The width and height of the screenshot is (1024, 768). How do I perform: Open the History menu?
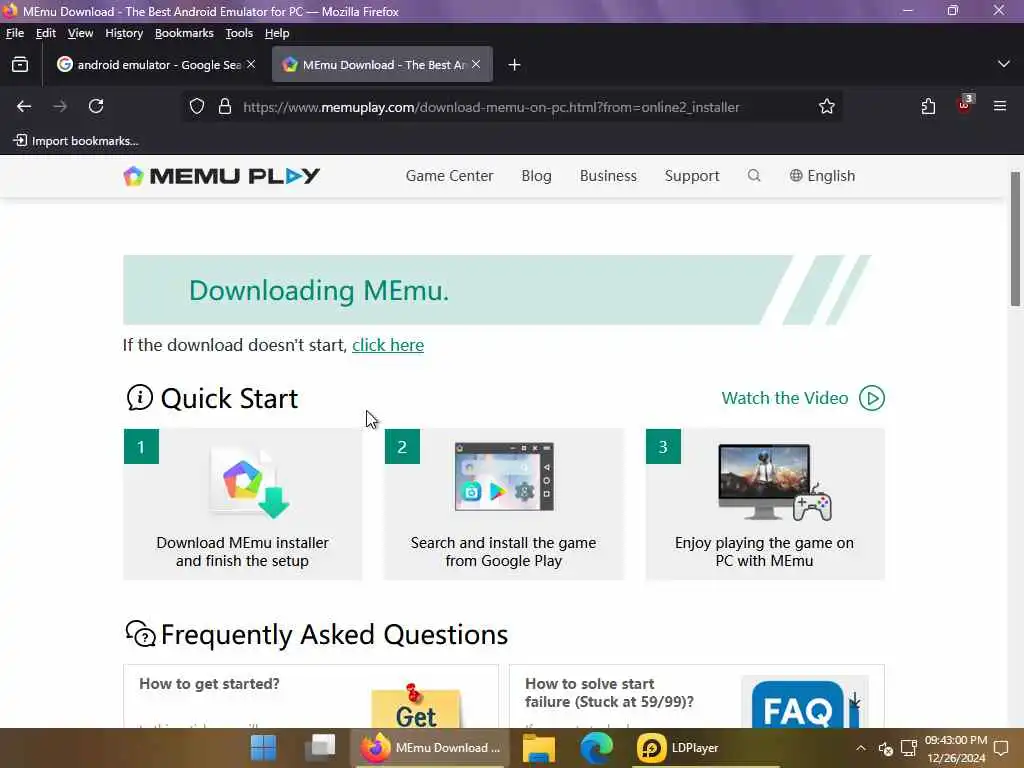pos(124,33)
